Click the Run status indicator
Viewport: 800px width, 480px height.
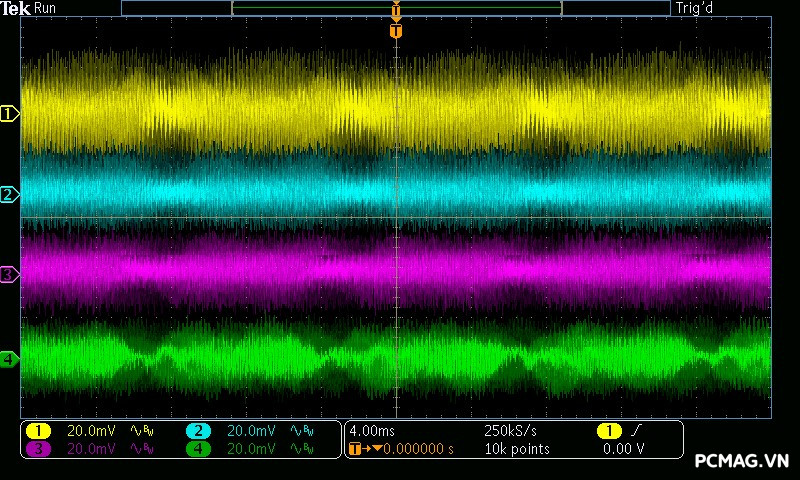pos(45,8)
